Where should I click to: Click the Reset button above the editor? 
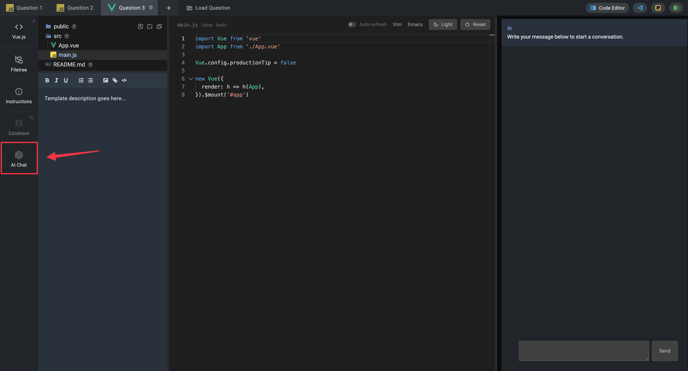point(475,25)
